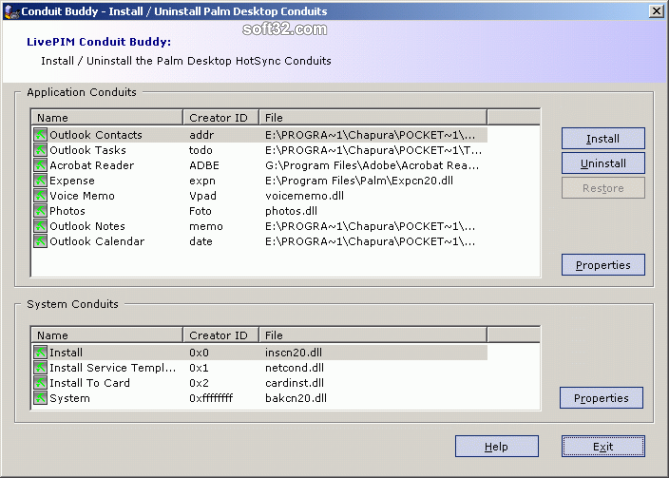Click the expn creator ID cell

[x=202, y=181]
